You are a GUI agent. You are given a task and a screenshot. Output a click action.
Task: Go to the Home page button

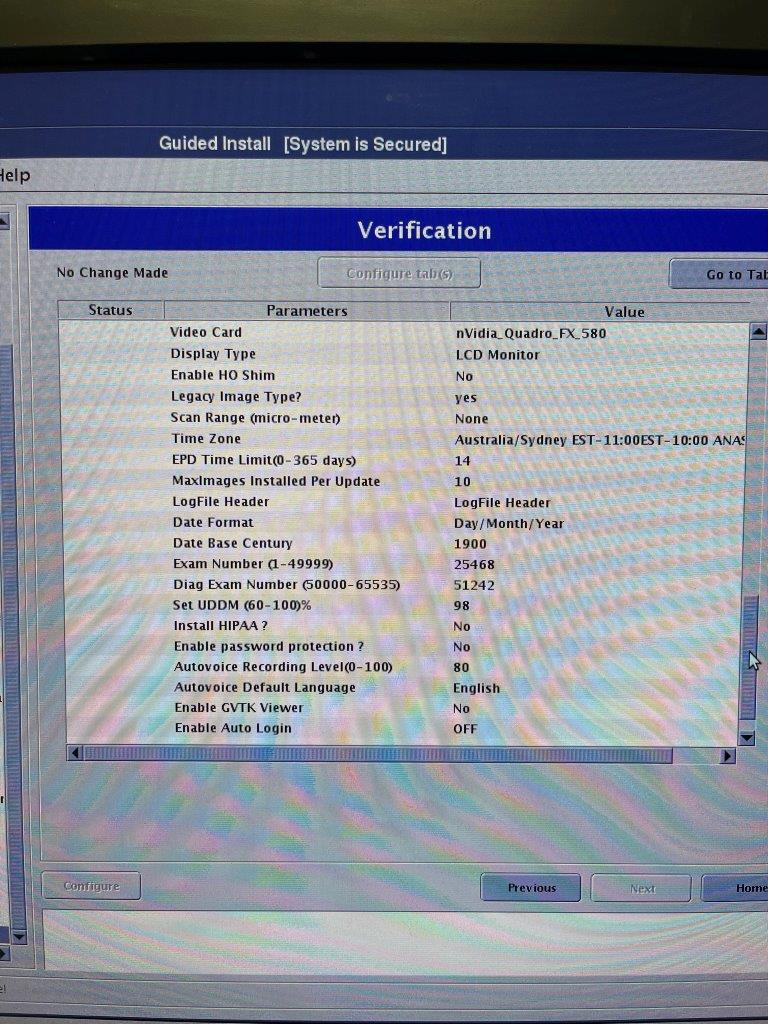point(738,888)
